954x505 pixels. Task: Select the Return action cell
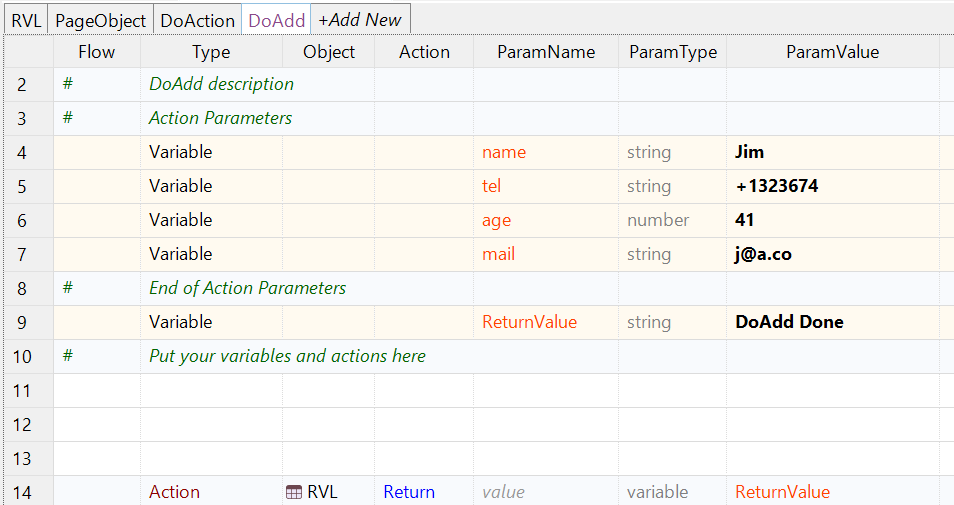(x=423, y=492)
